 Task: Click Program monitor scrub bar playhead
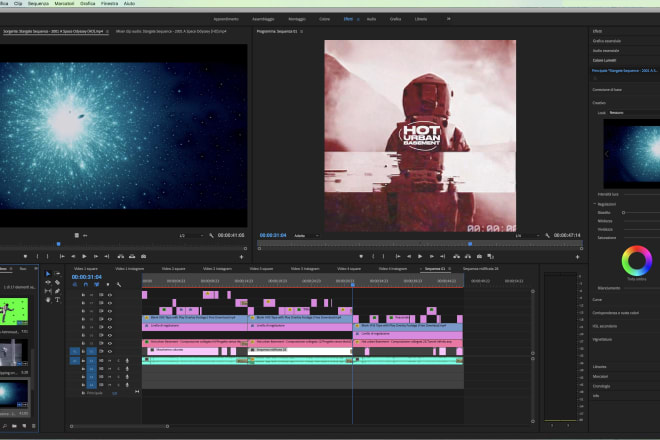point(470,244)
